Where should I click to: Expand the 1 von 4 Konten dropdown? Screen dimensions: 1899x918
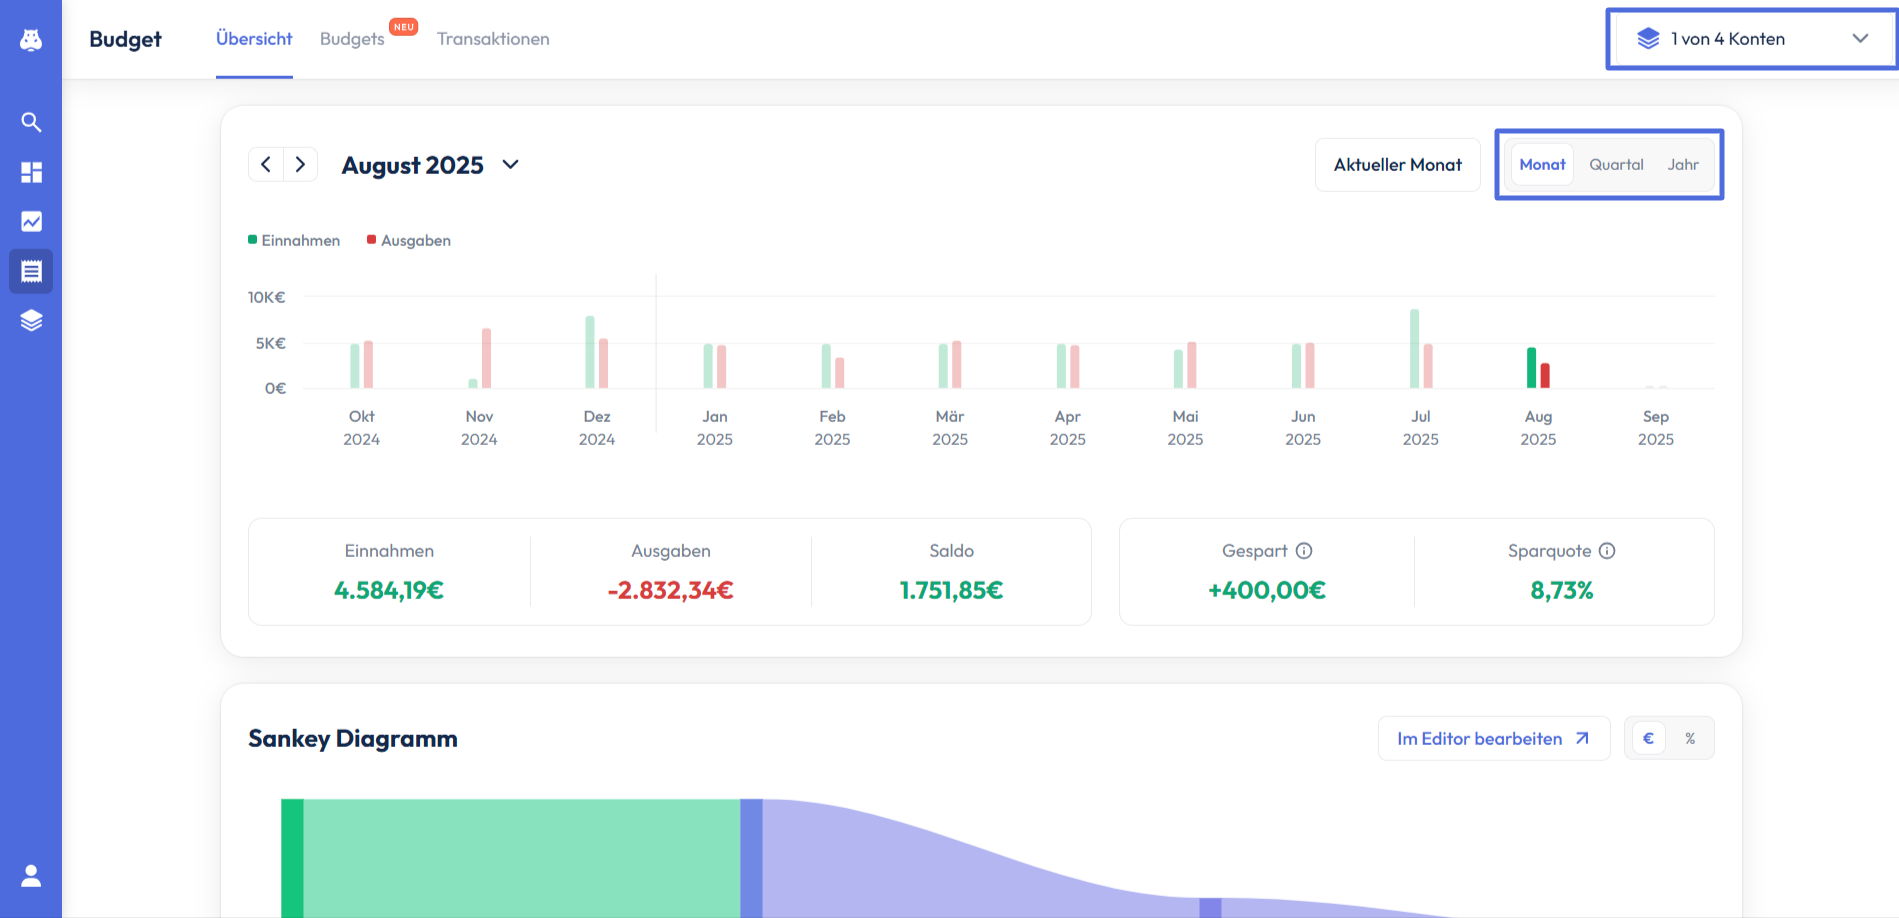coord(1751,39)
